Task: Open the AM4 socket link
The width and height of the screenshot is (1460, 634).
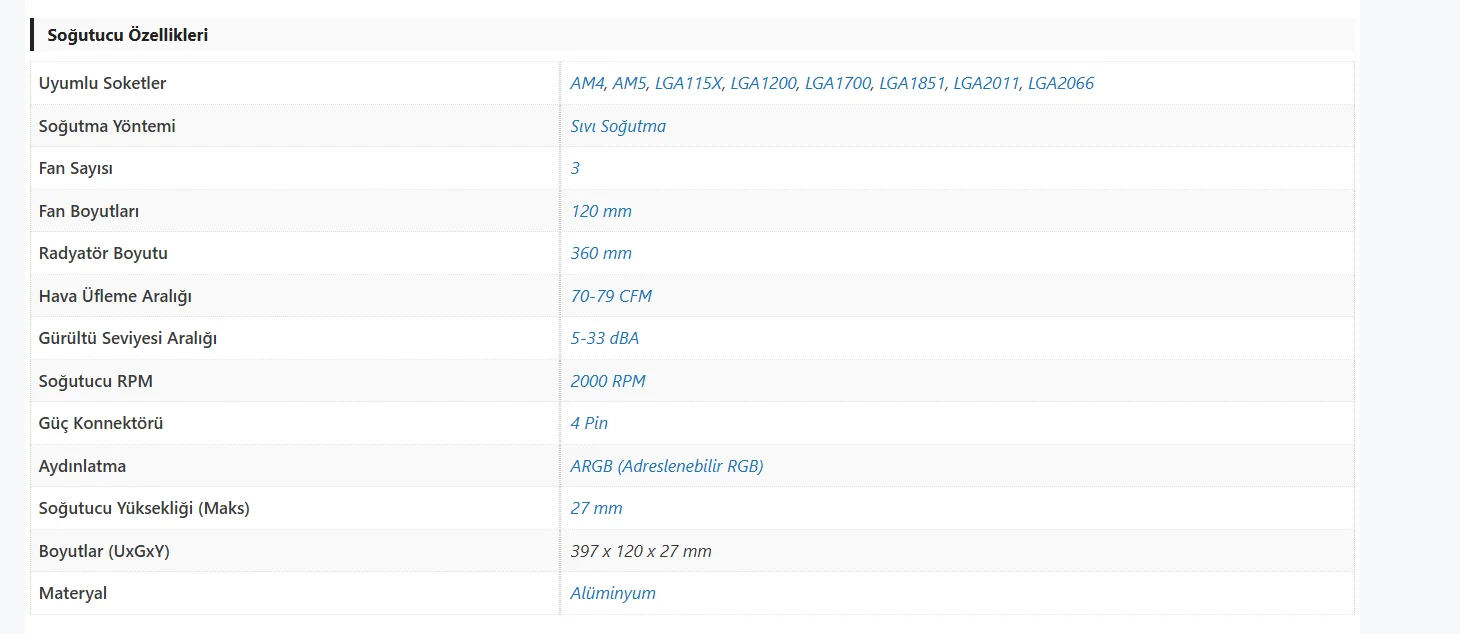Action: click(x=587, y=83)
